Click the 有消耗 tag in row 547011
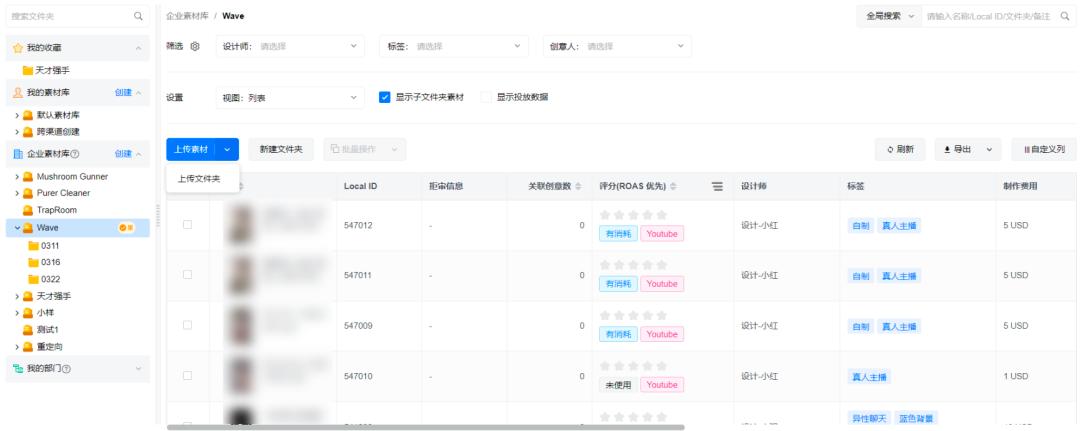Screen dimensions: 1080x431 click(x=618, y=284)
